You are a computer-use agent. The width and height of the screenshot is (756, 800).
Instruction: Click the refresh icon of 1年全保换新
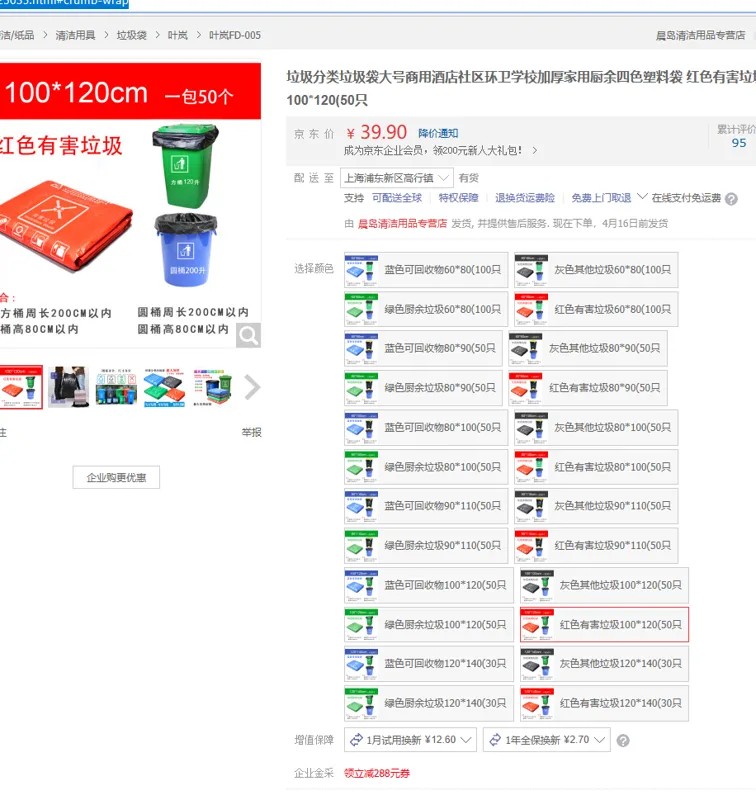pyautogui.click(x=495, y=740)
